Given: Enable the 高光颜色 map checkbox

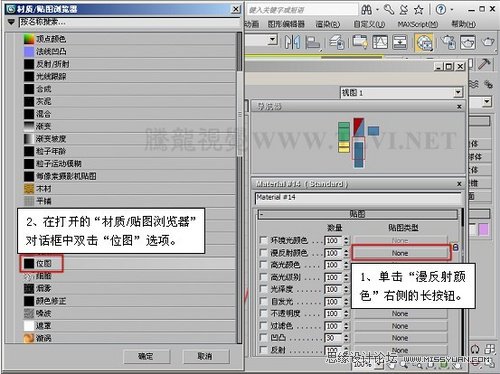Looking at the screenshot, I should pos(263,265).
